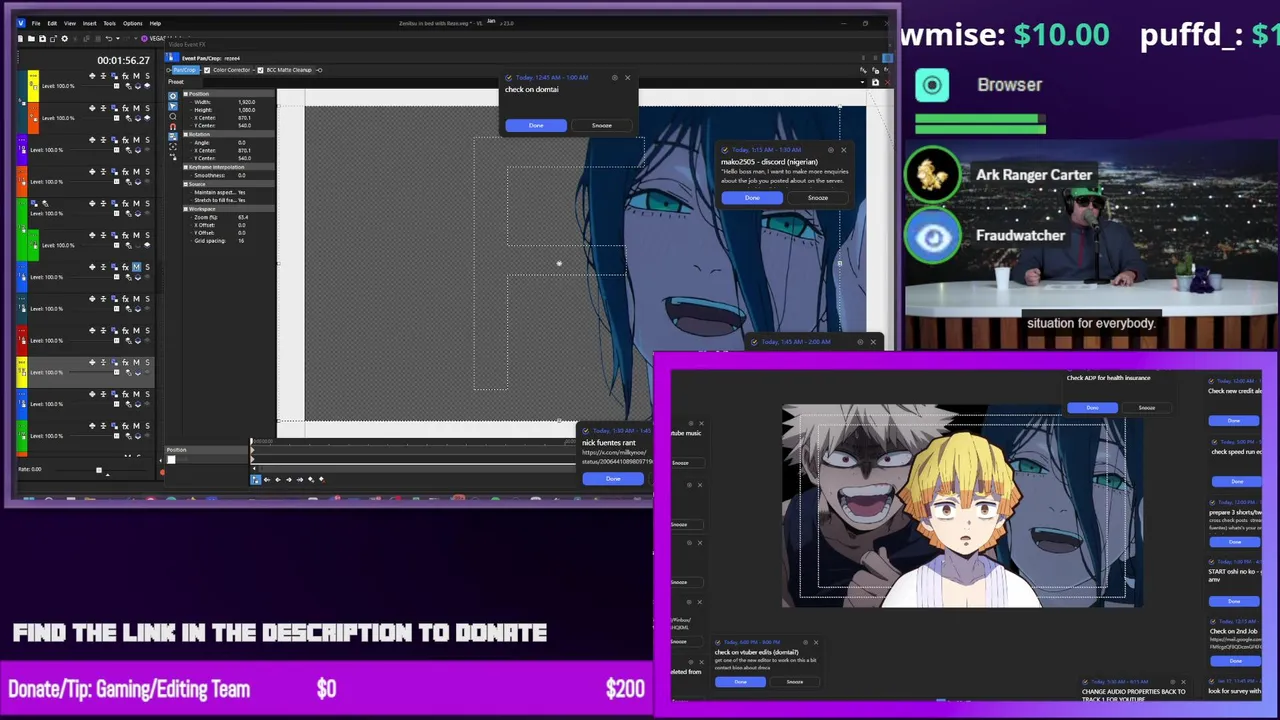Snooze the 'check on domtai' reminder

[602, 125]
